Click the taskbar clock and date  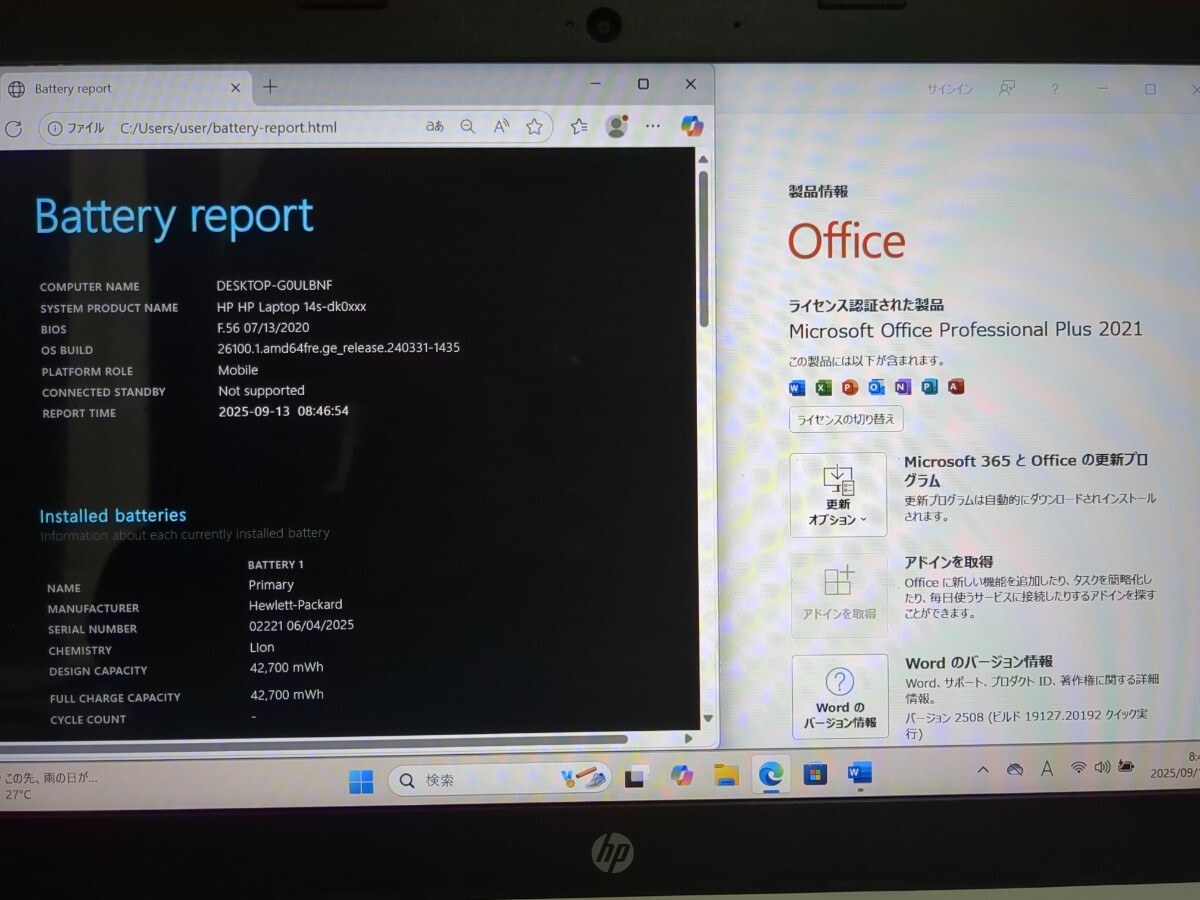(x=1175, y=765)
